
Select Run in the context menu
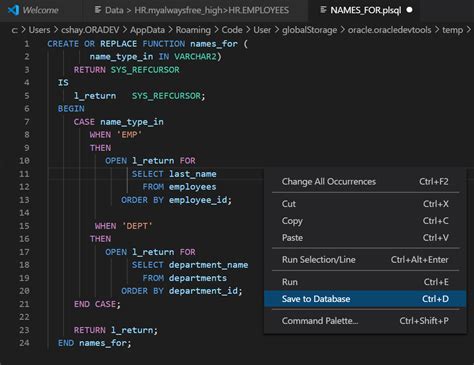pyautogui.click(x=365, y=282)
